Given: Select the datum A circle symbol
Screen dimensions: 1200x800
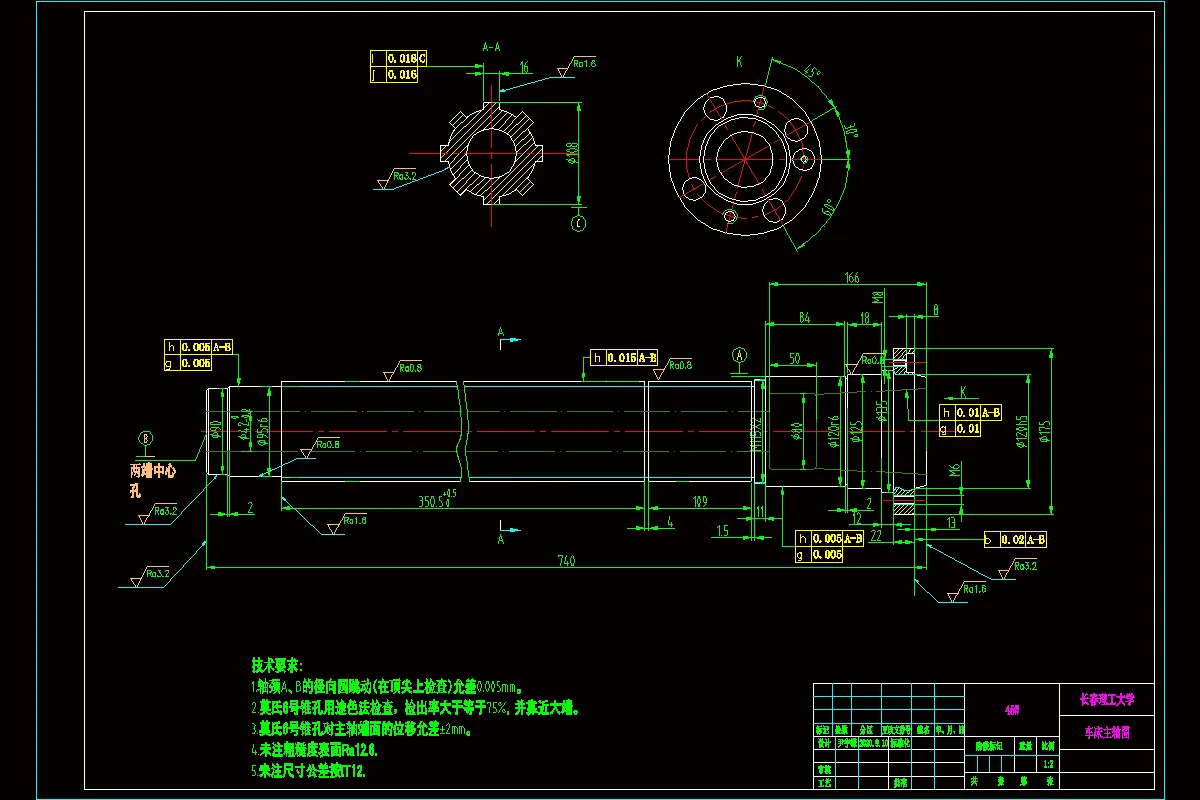Looking at the screenshot, I should coord(740,354).
